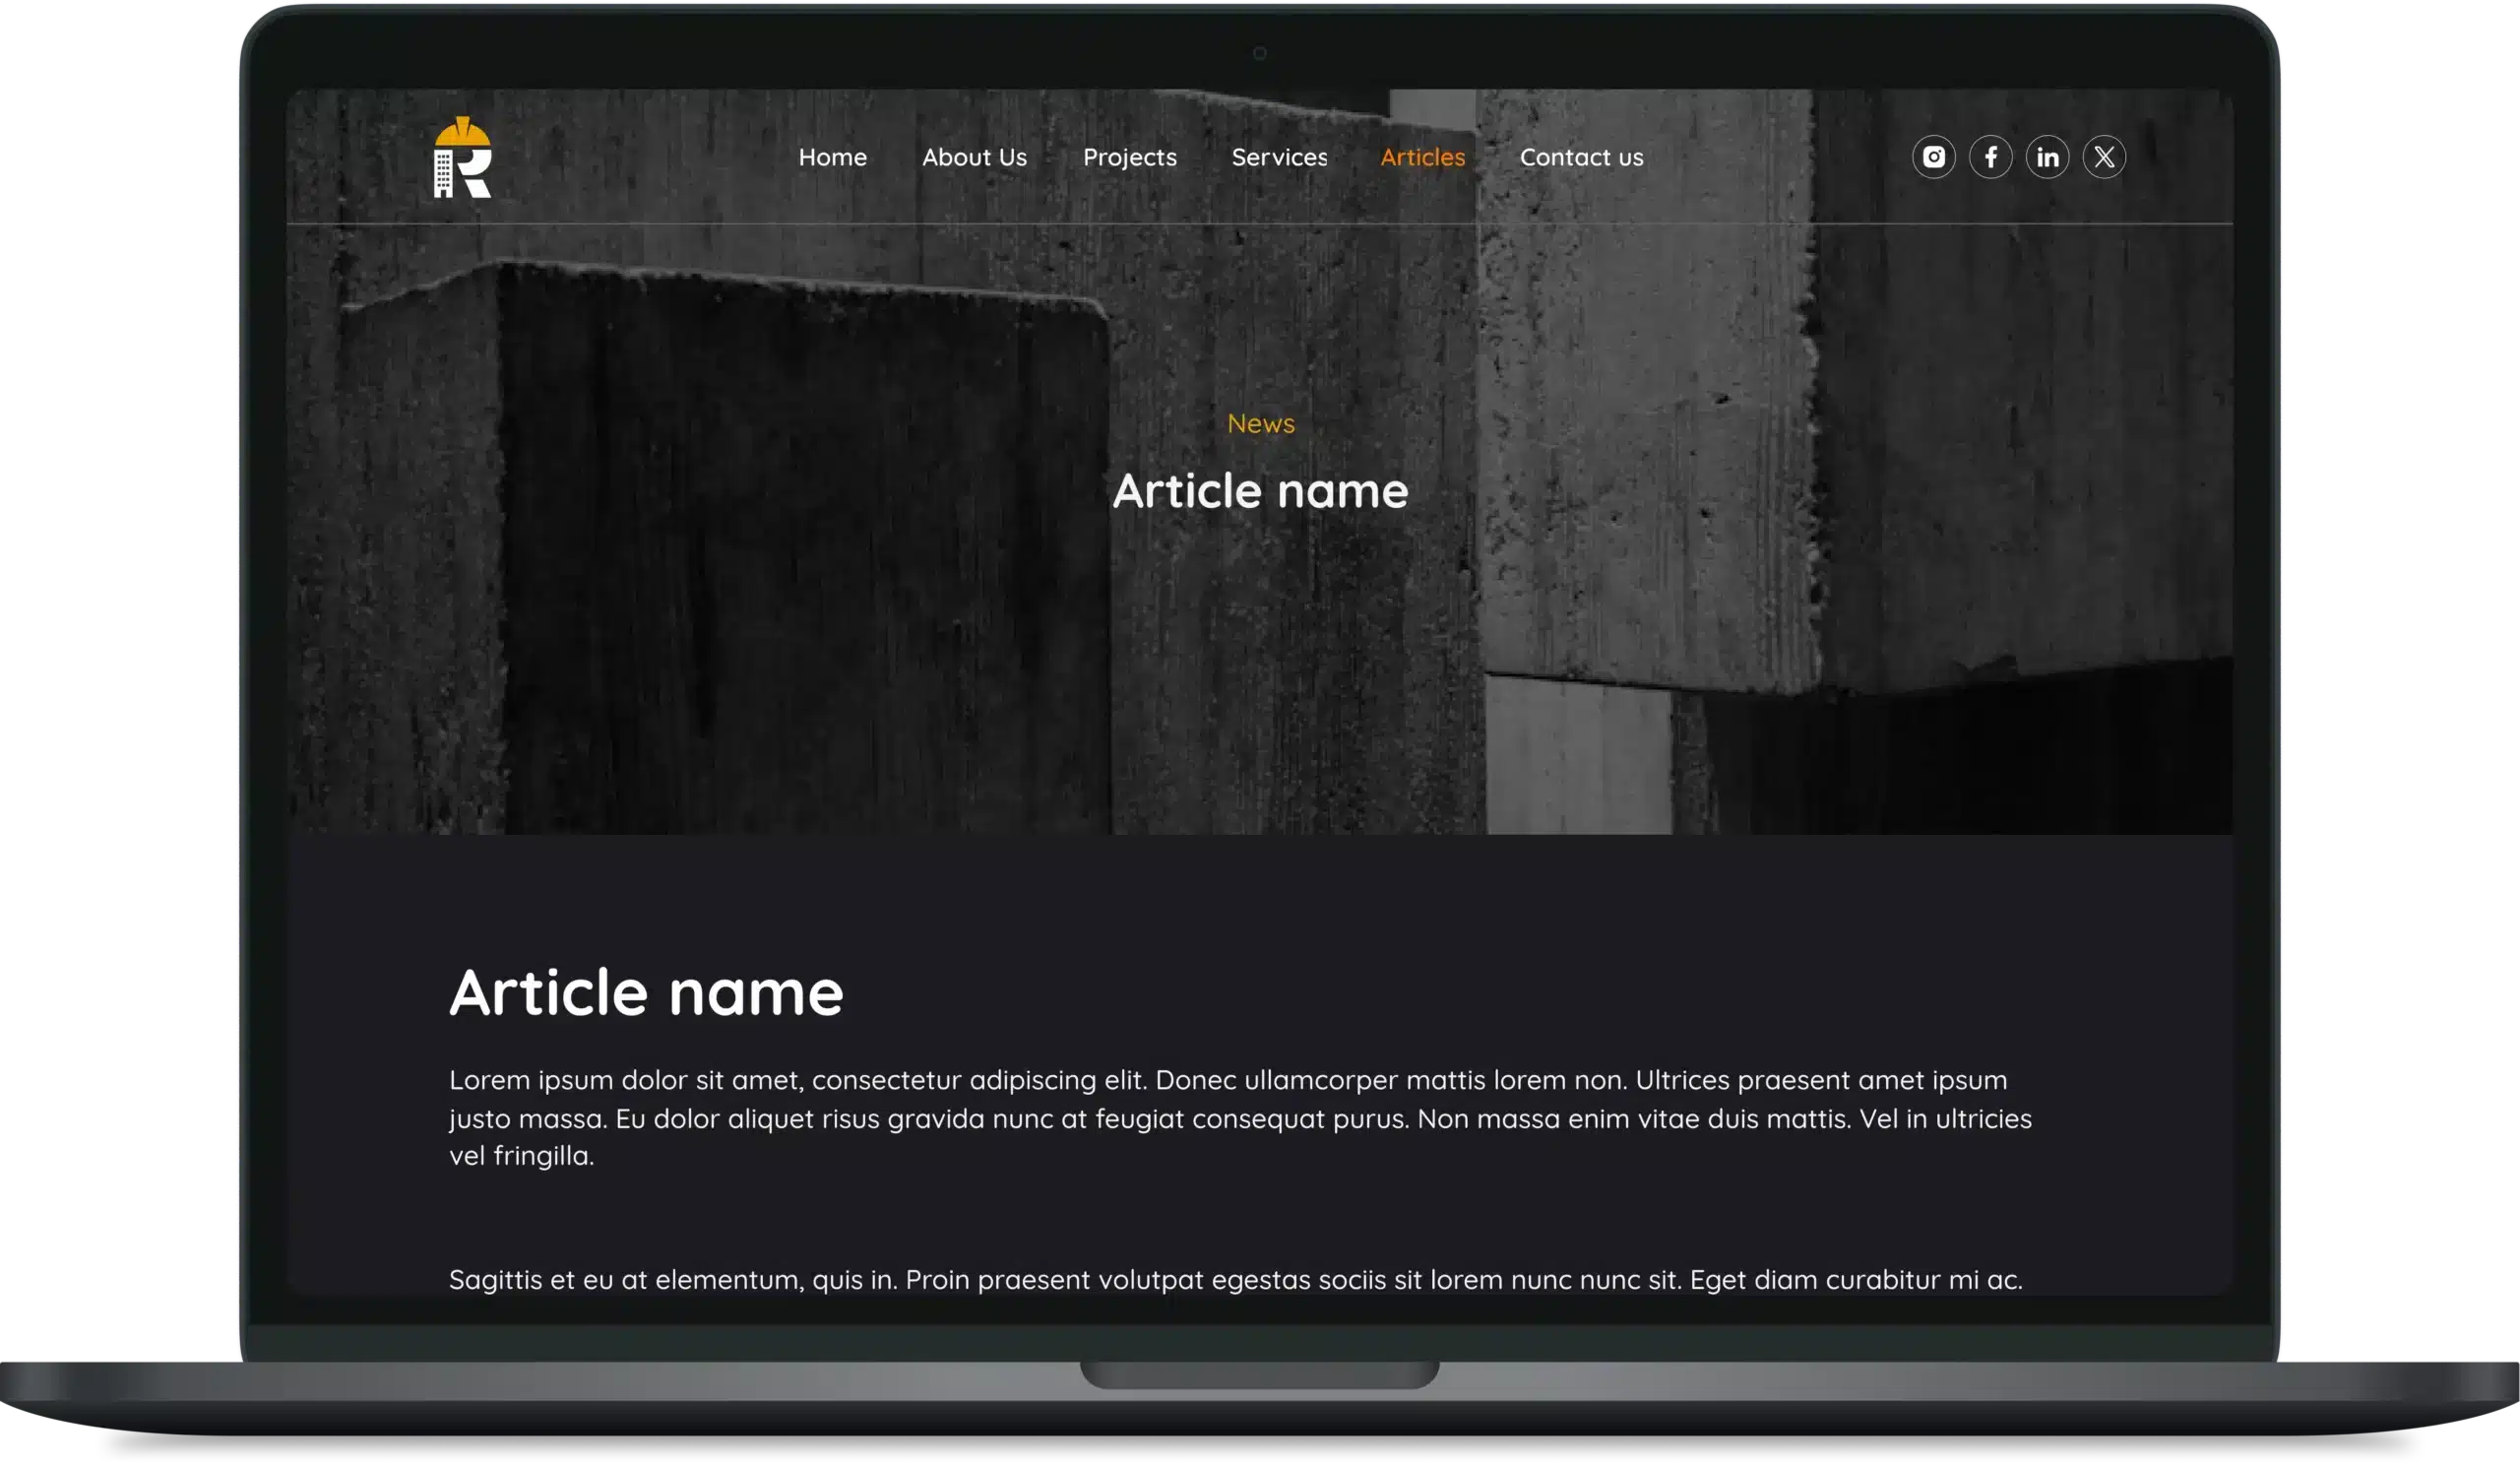Image resolution: width=2520 pixels, height=1464 pixels.
Task: Click the hard-hat R company logo
Action: pos(462,158)
